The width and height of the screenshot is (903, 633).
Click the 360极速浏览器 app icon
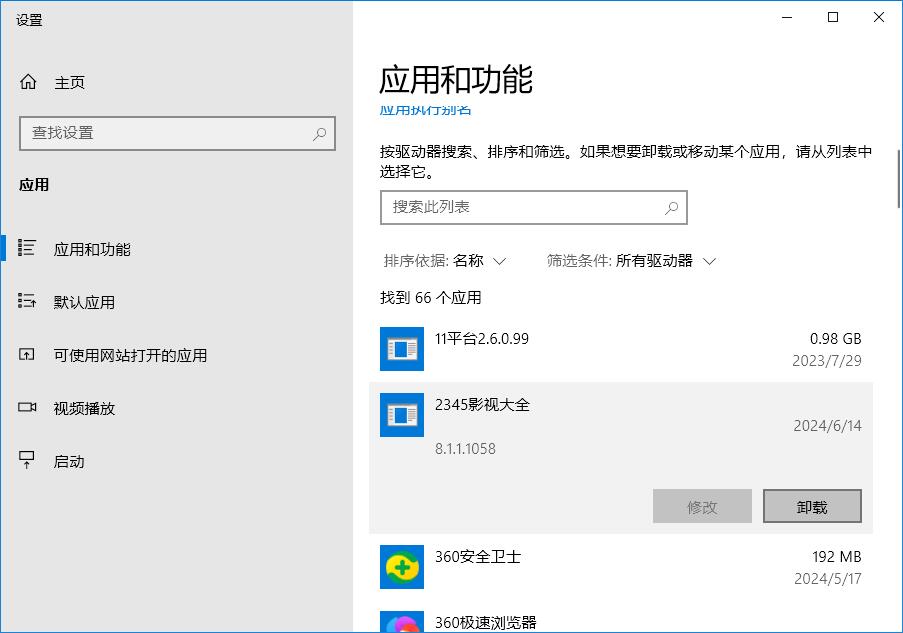[402, 622]
